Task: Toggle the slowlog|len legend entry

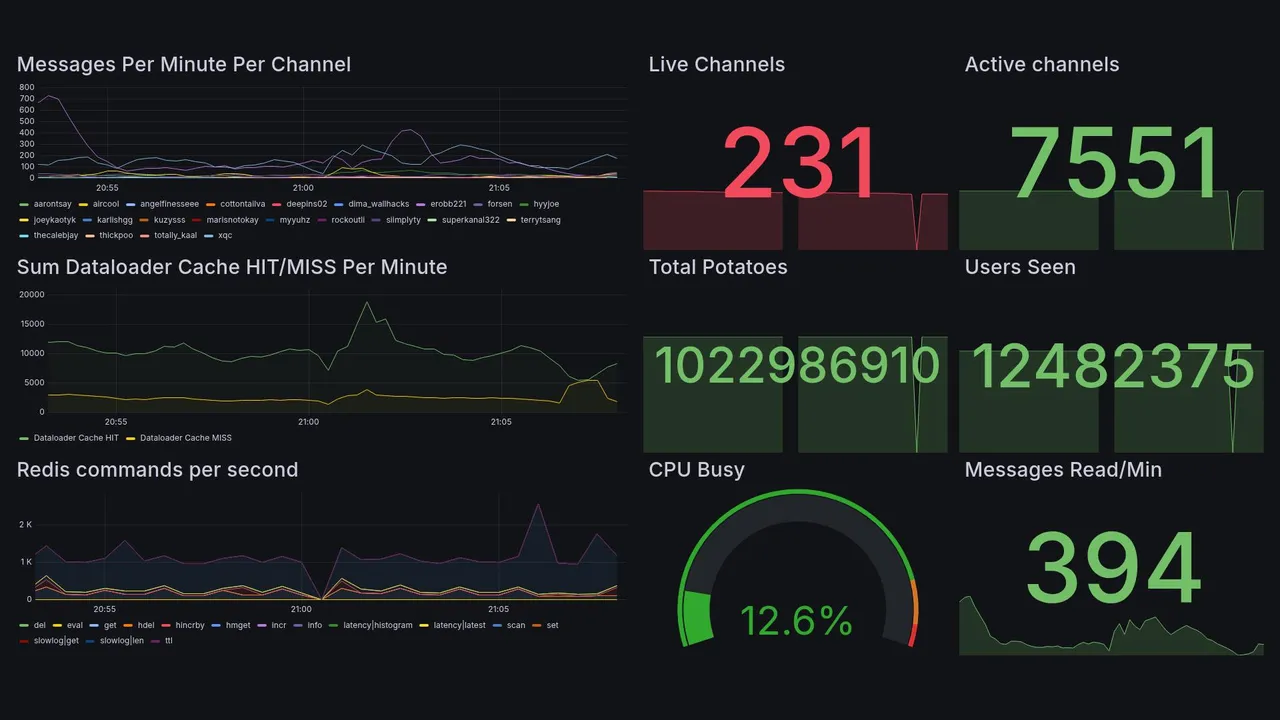Action: pos(115,640)
